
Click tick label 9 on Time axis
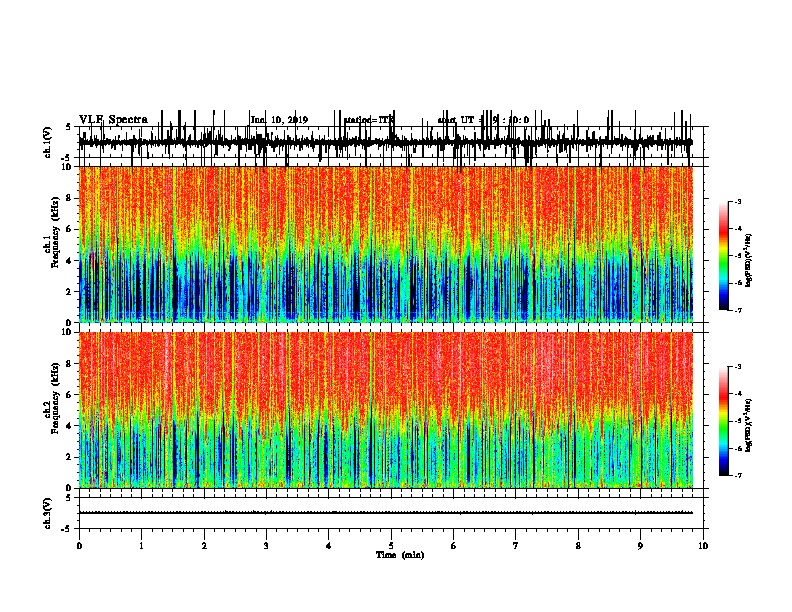tap(640, 546)
